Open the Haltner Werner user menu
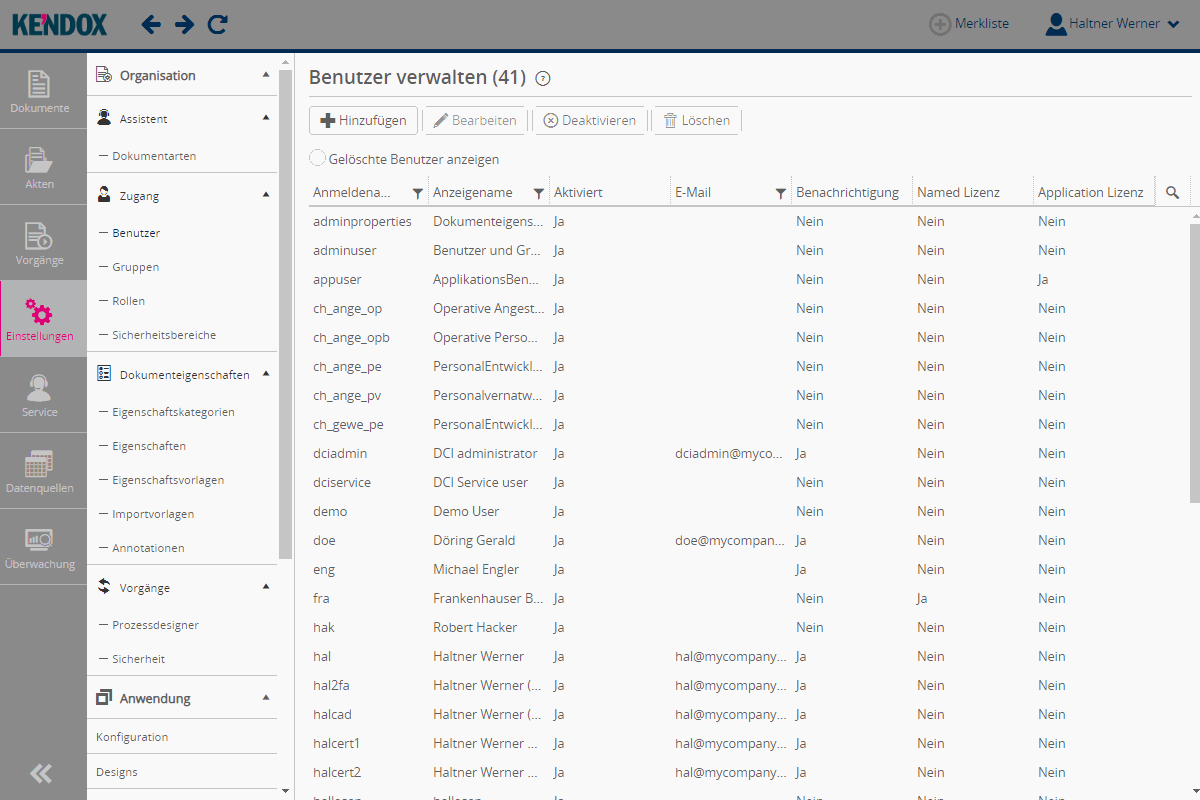Screen dimensions: 1200x800 [1113, 24]
